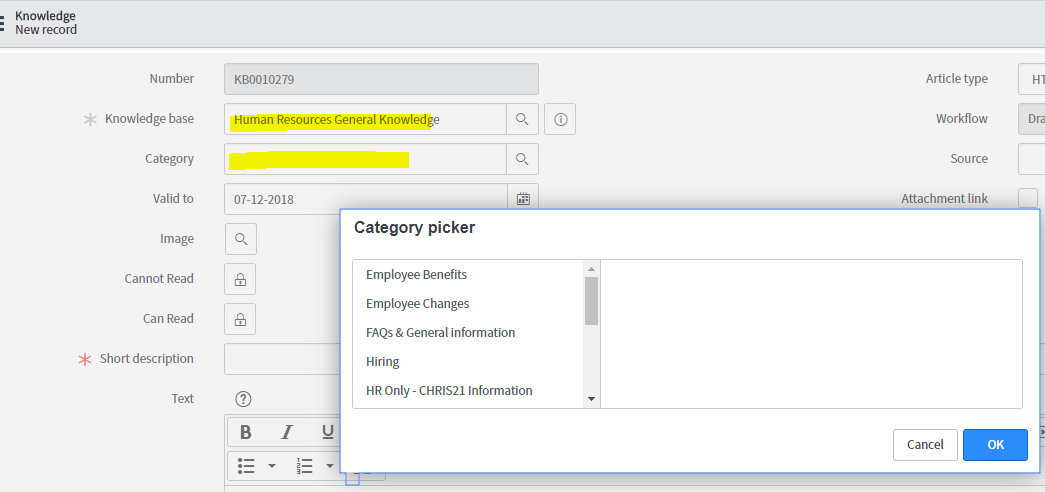This screenshot has width=1045, height=492.
Task: Open the Valid to calendar picker
Action: [522, 199]
